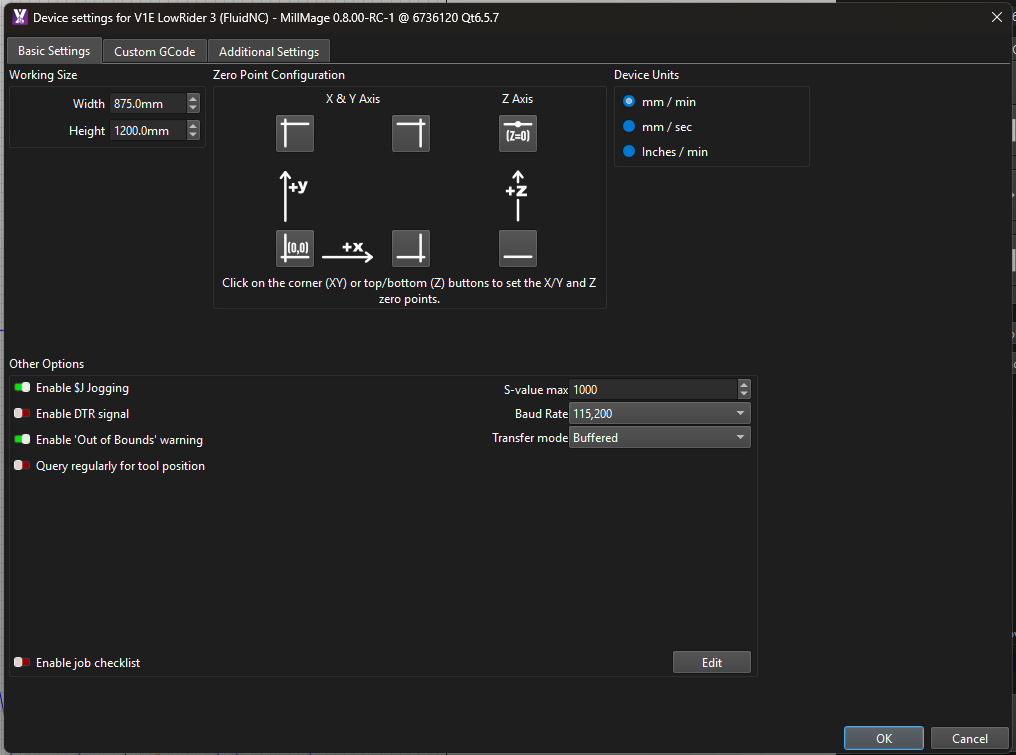
Task: Turn on Enable job checklist
Action: [22, 662]
